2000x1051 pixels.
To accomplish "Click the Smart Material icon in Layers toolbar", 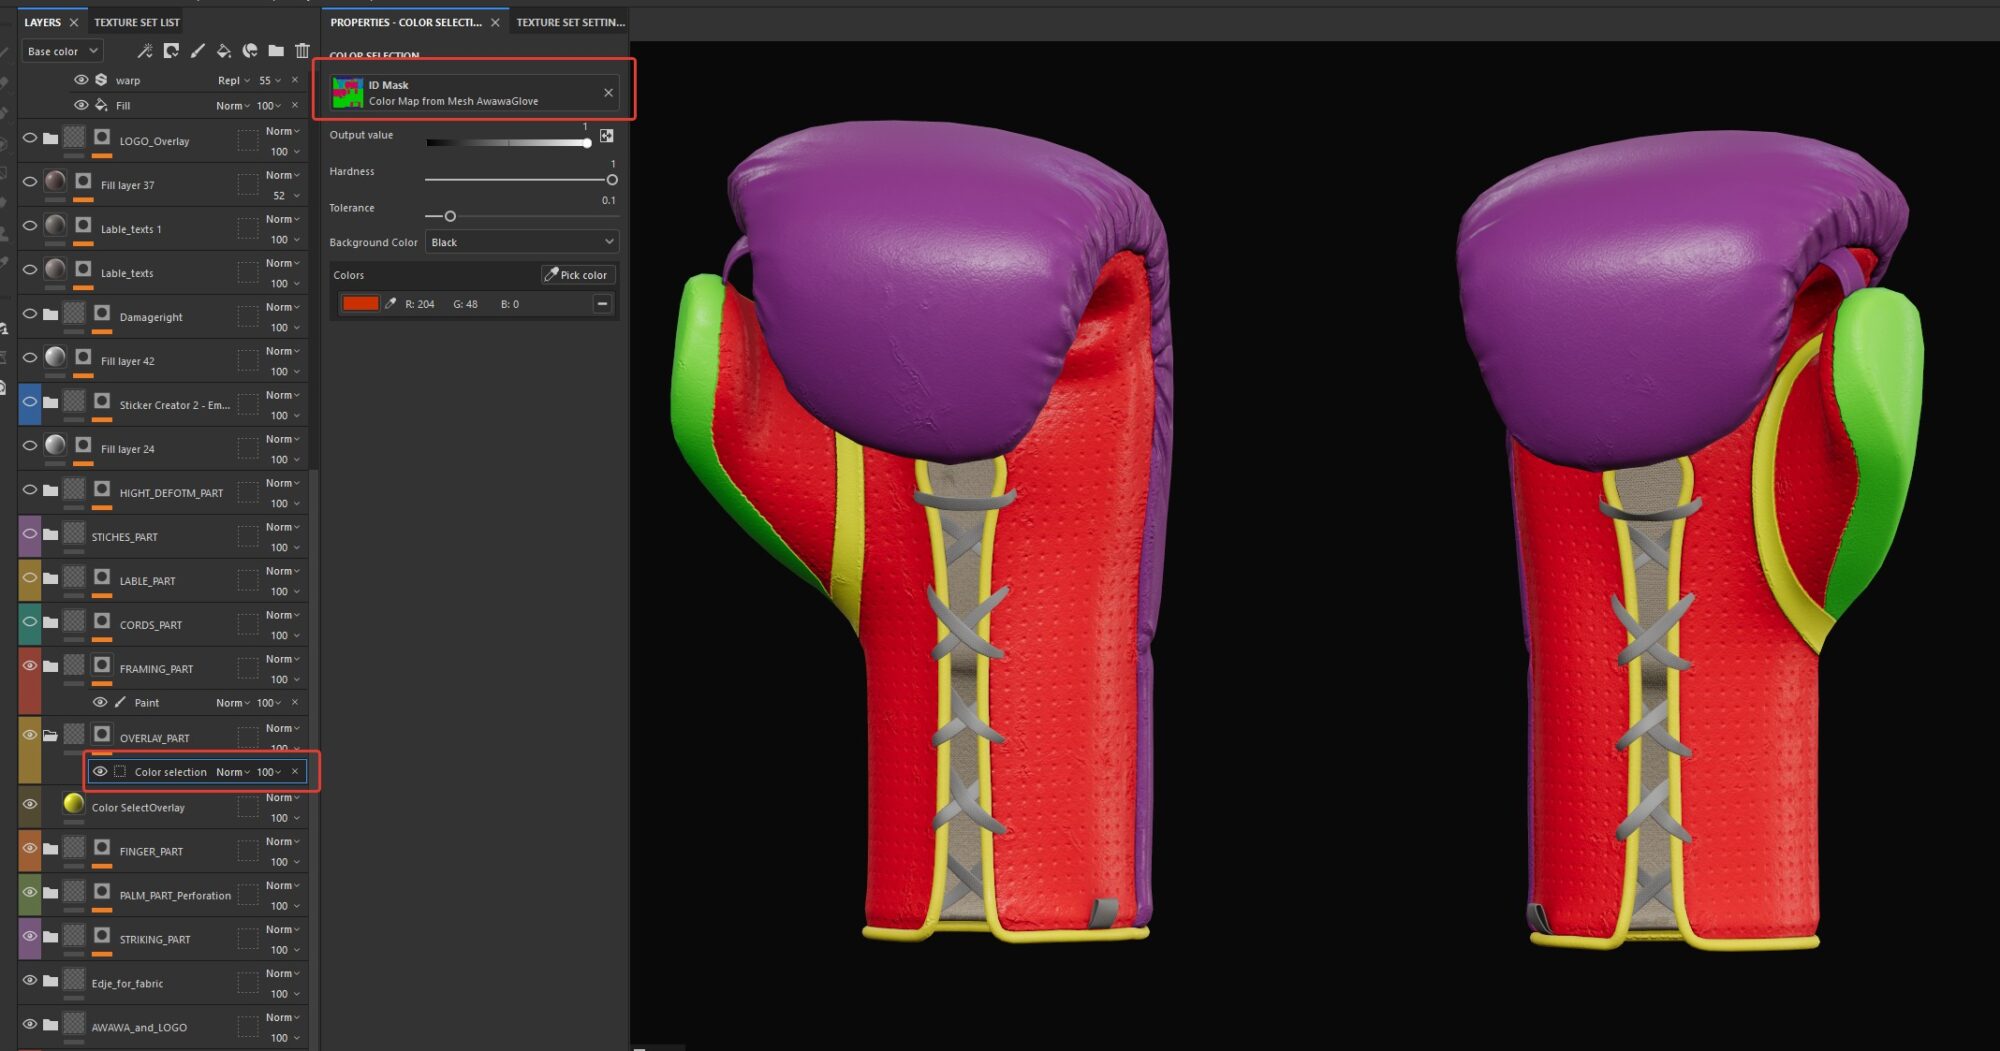I will [x=250, y=51].
